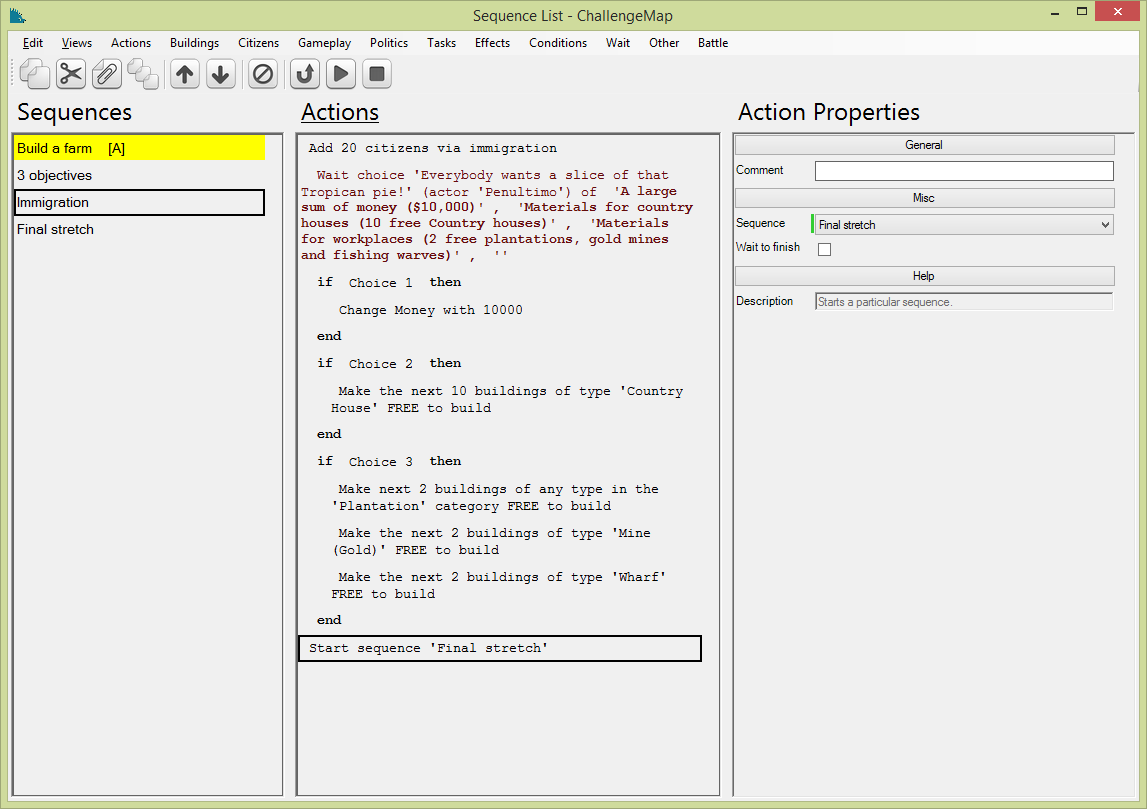This screenshot has width=1147, height=809.
Task: Click the Duplicate toolbar icon
Action: [143, 74]
